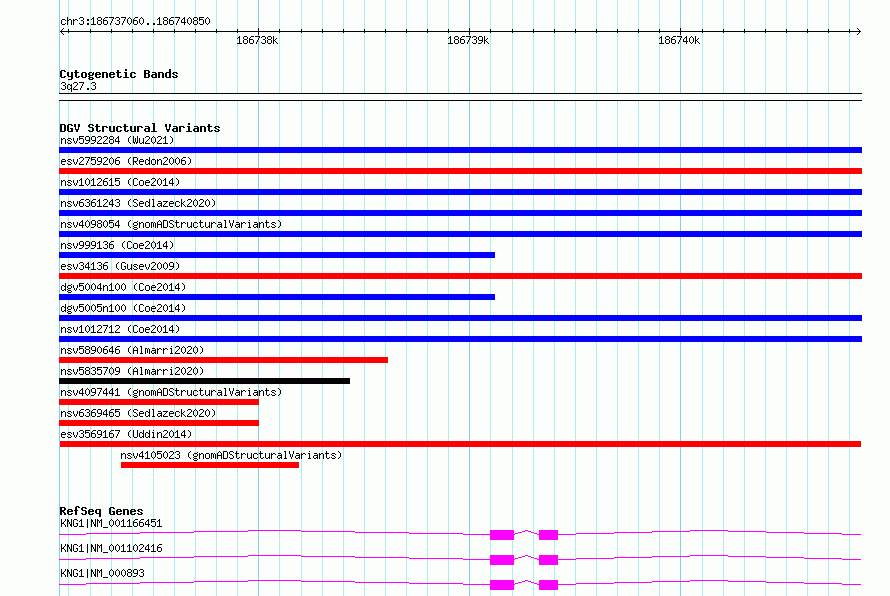Open nsv4105023 (gnomADStructuralVariants) label
890x596 pixels.
click(x=231, y=455)
